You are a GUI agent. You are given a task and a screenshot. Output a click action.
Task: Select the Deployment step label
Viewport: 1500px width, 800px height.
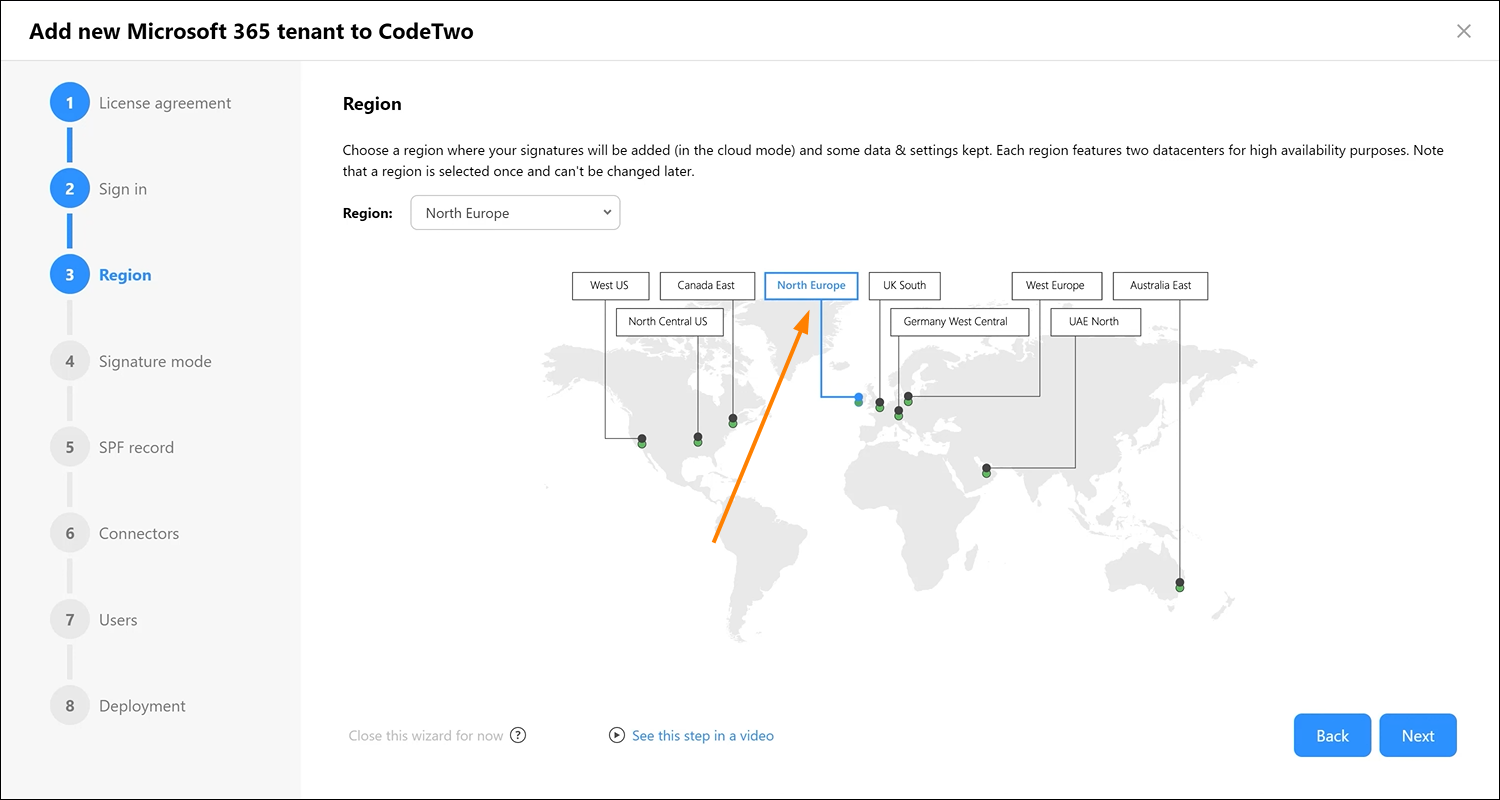pyautogui.click(x=142, y=706)
